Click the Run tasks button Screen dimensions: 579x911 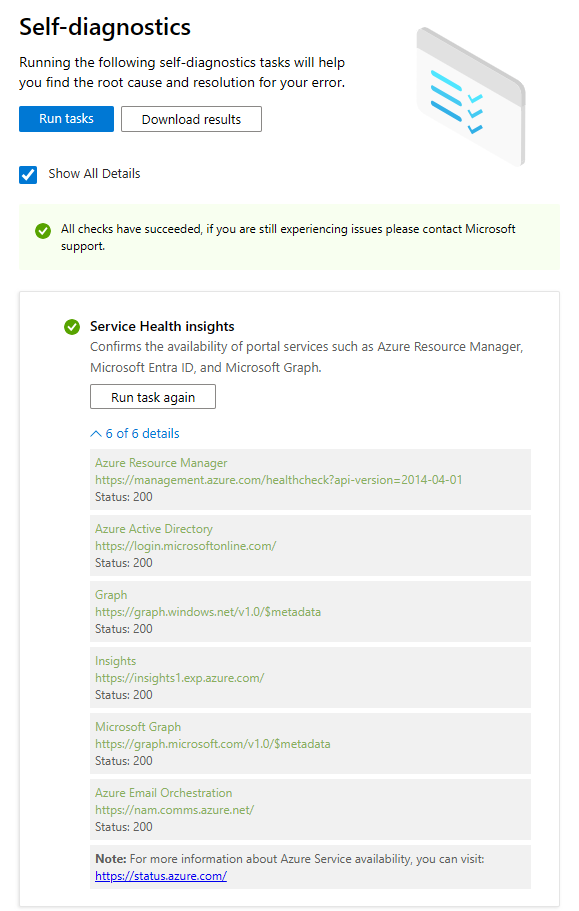click(x=66, y=119)
